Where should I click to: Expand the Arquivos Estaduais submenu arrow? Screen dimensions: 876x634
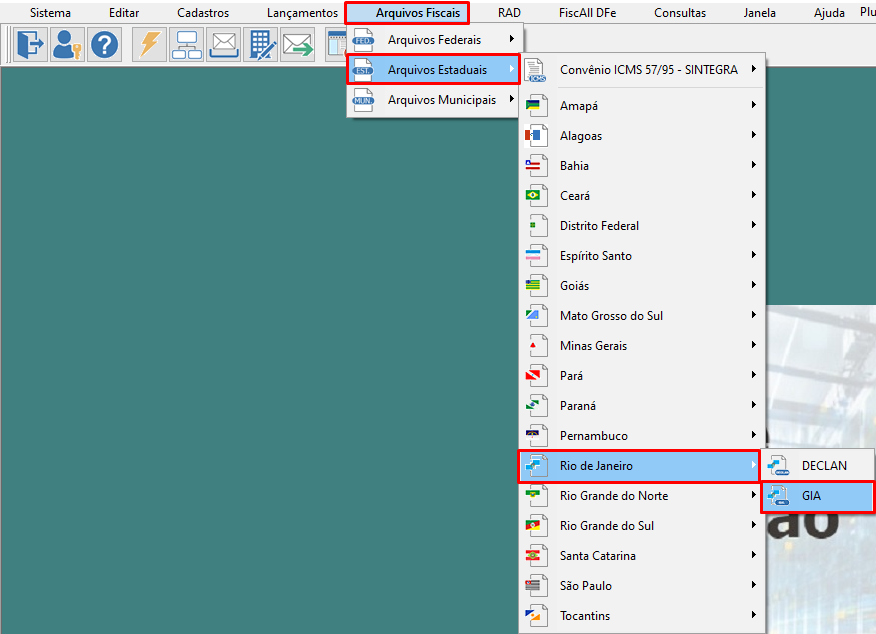512,69
